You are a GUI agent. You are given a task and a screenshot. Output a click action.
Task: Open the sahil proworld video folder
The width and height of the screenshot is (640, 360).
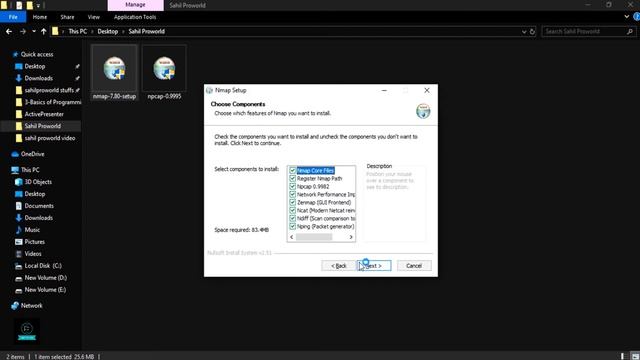click(x=49, y=138)
